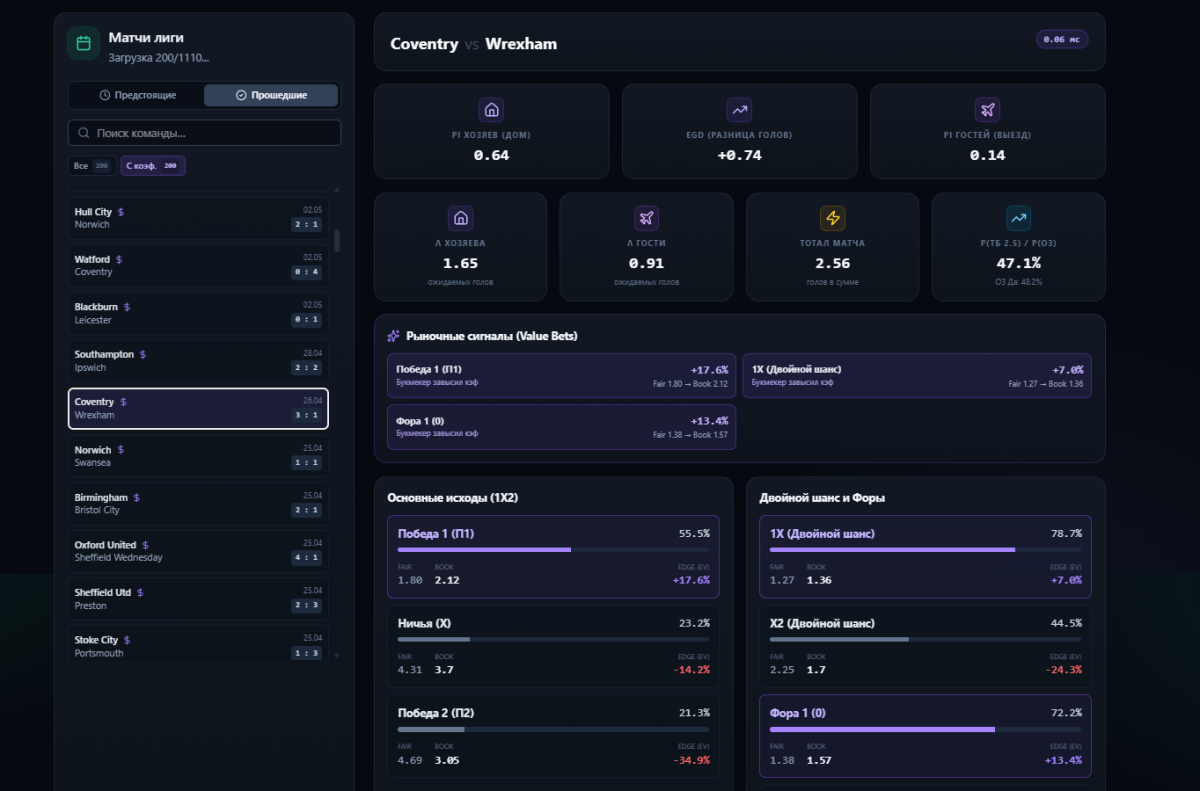Click the dollar icon next to Oxford United
Image resolution: width=1200 pixels, height=791 pixels.
pyautogui.click(x=145, y=545)
